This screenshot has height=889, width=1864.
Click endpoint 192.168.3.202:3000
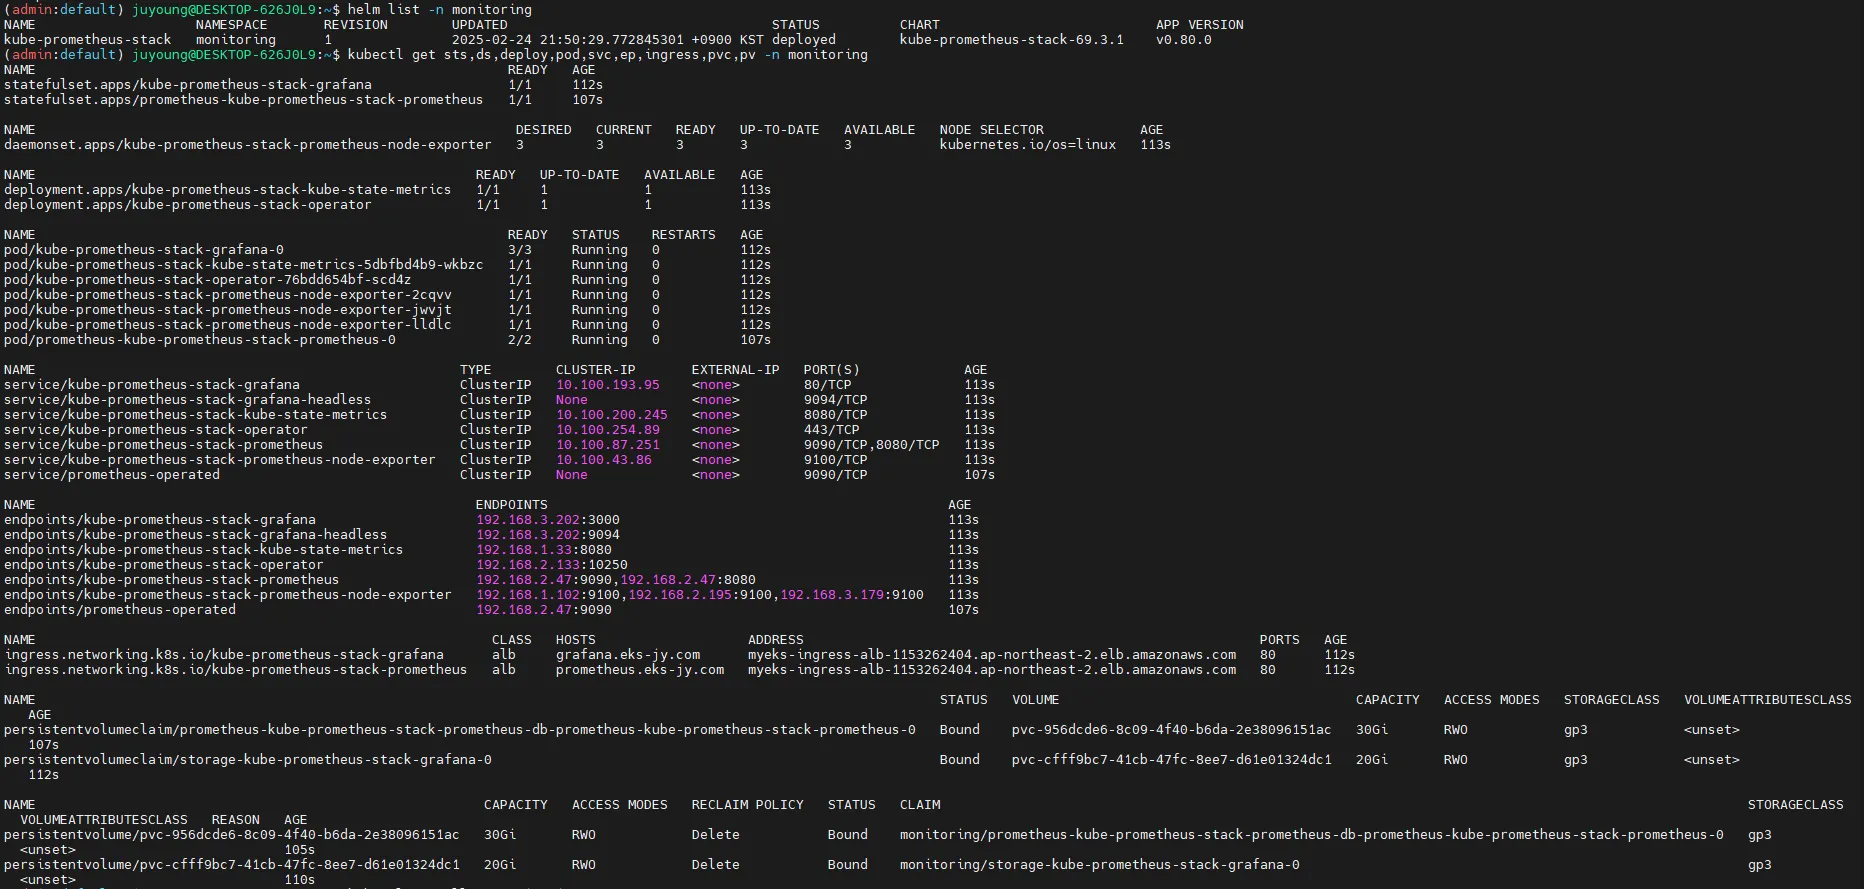[548, 520]
